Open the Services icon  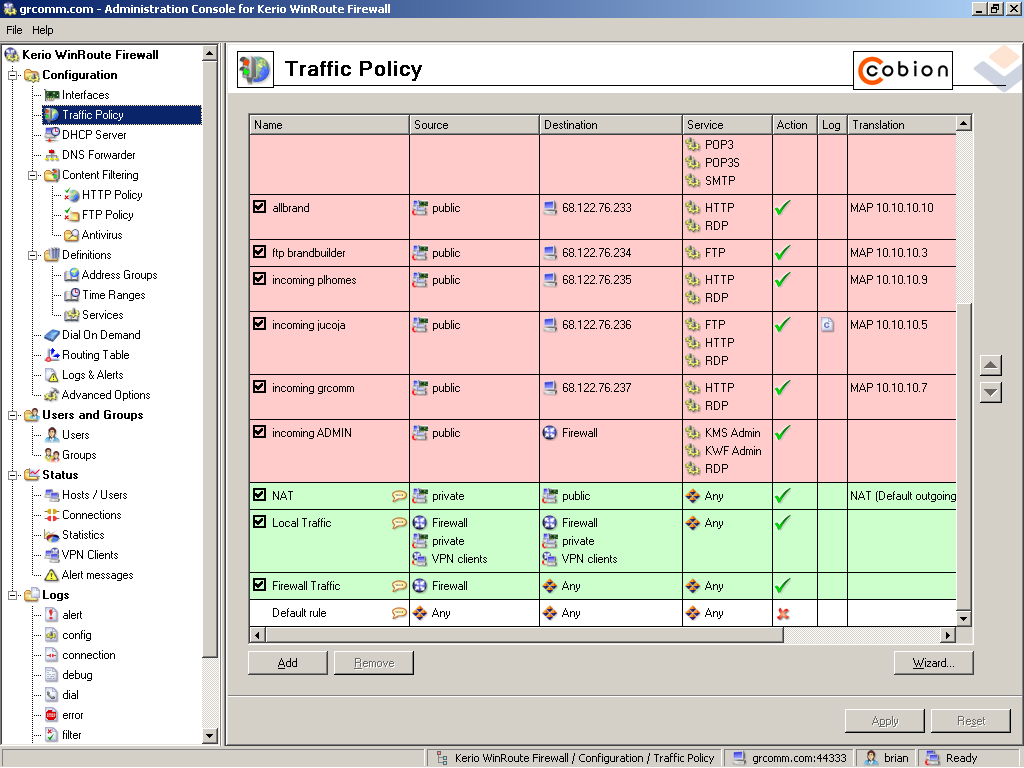pos(72,315)
